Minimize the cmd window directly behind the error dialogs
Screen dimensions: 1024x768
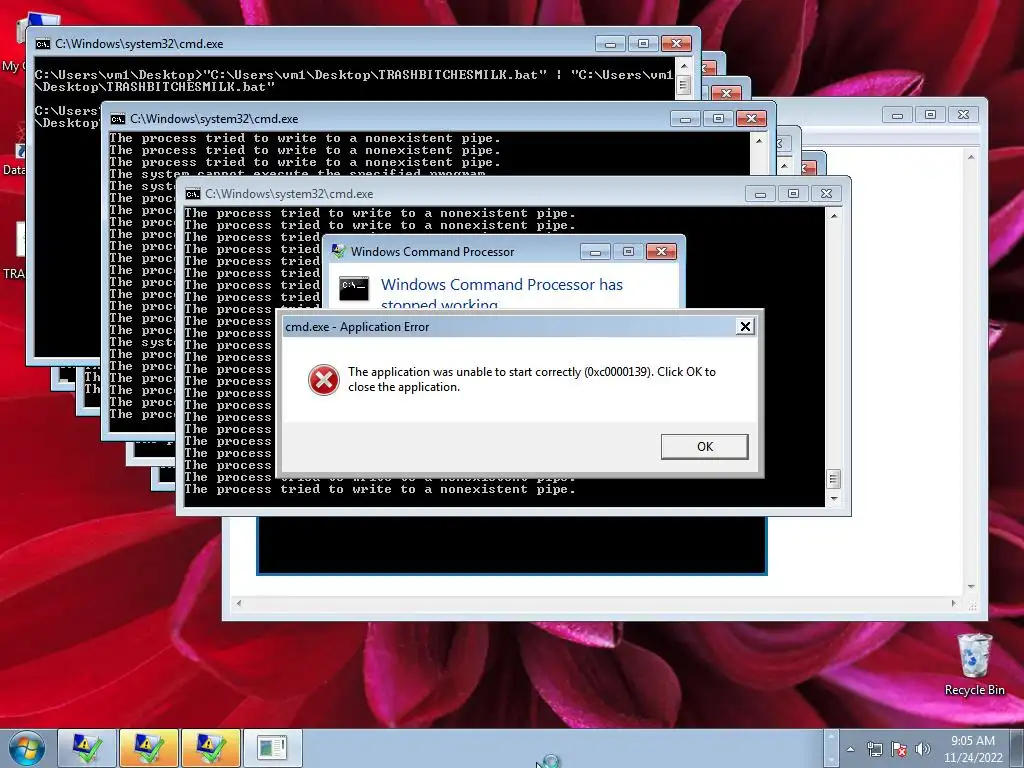pos(760,194)
